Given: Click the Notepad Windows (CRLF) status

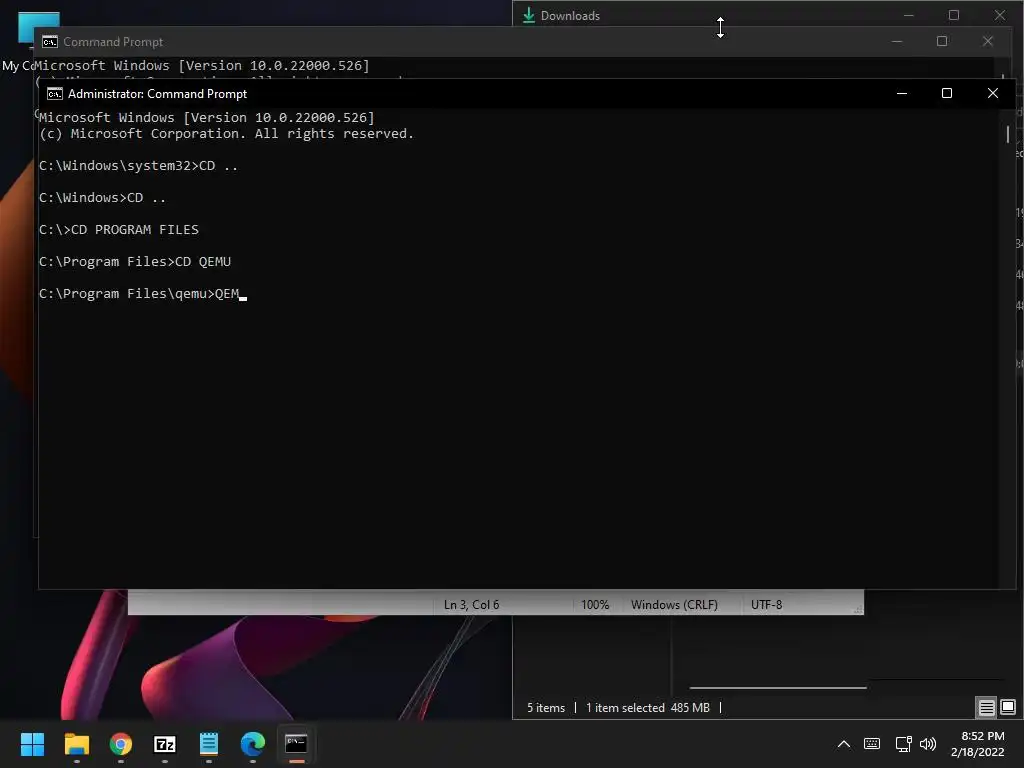Looking at the screenshot, I should click(674, 605).
